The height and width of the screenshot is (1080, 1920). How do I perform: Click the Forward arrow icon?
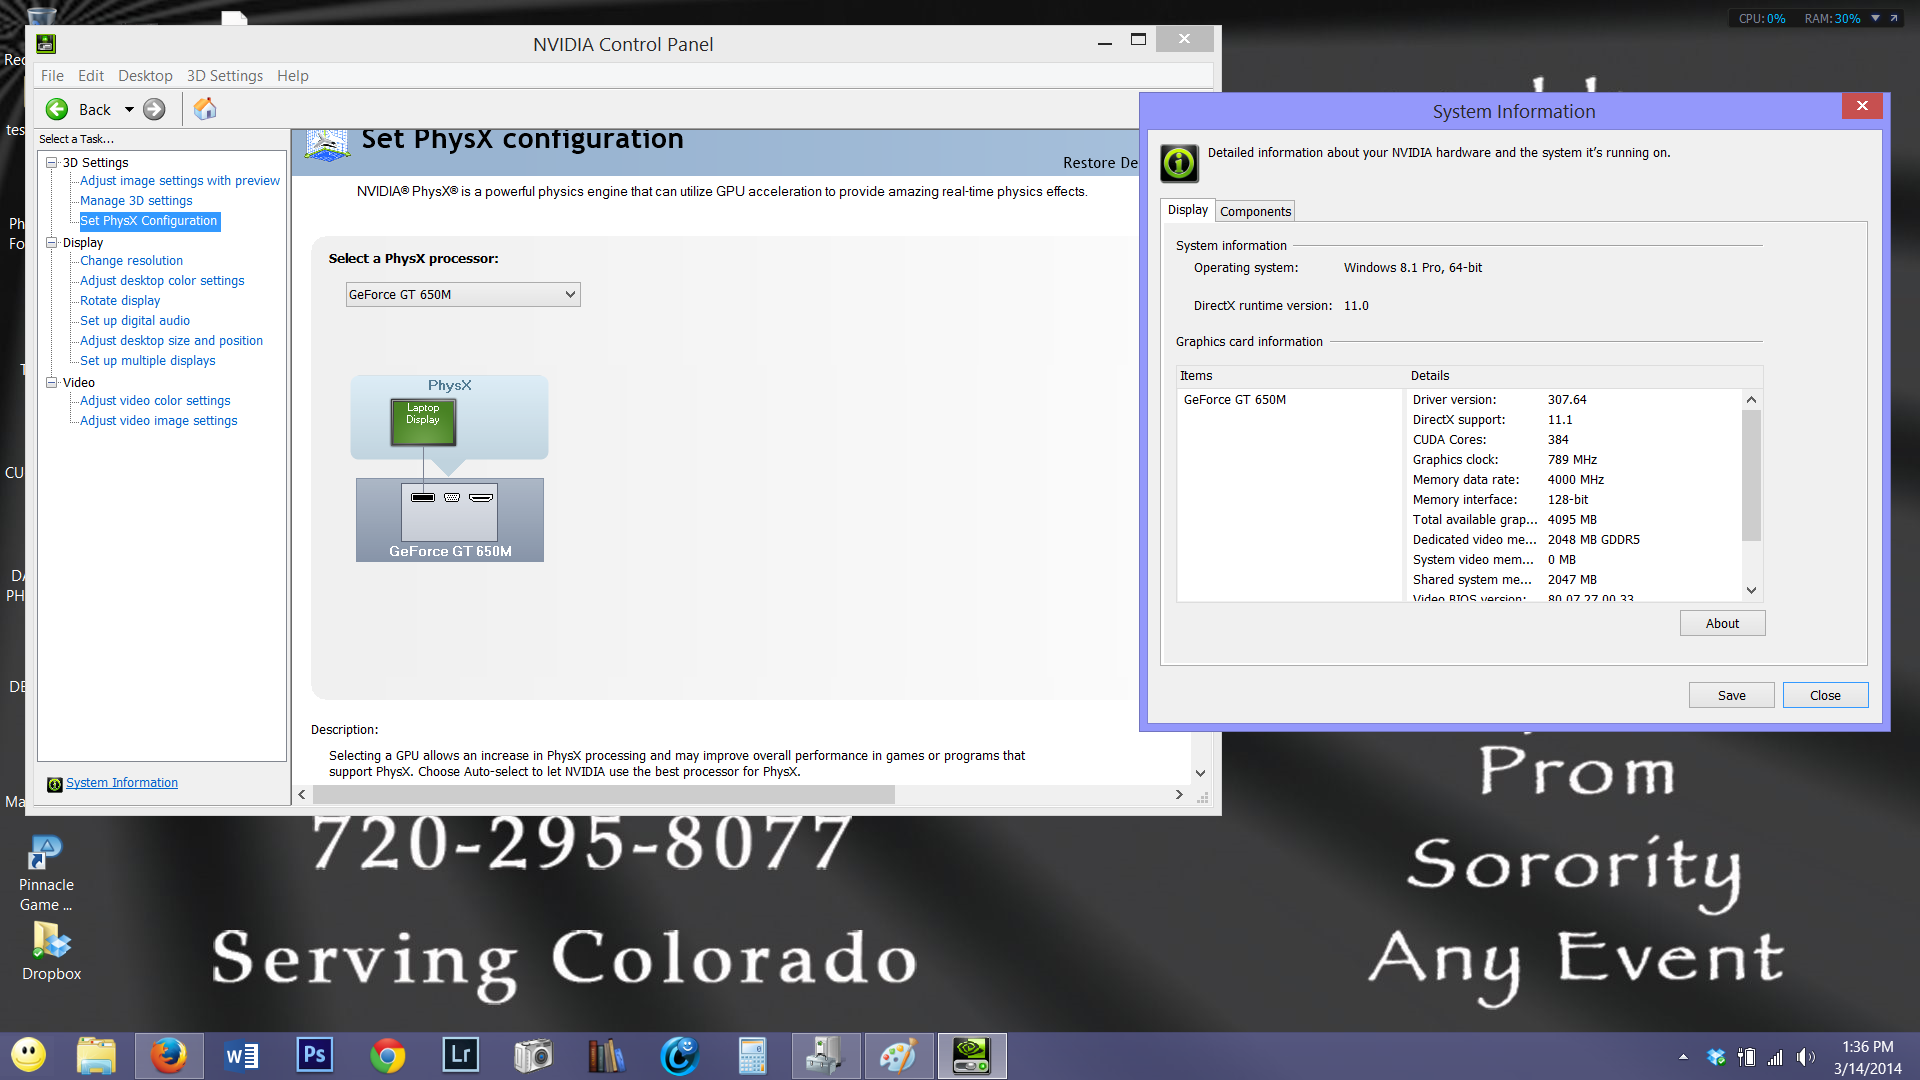tap(154, 110)
